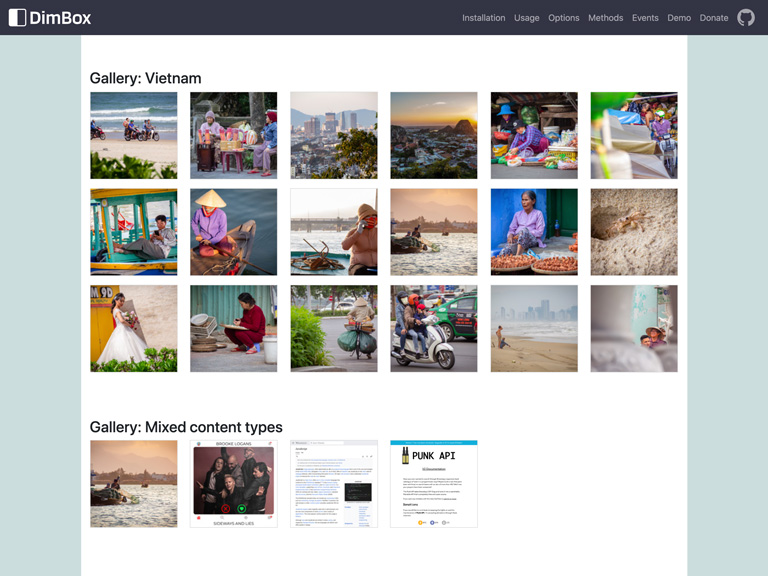This screenshot has height=576, width=768.
Task: Open the beach motorbikes thumbnail
Action: pos(134,136)
